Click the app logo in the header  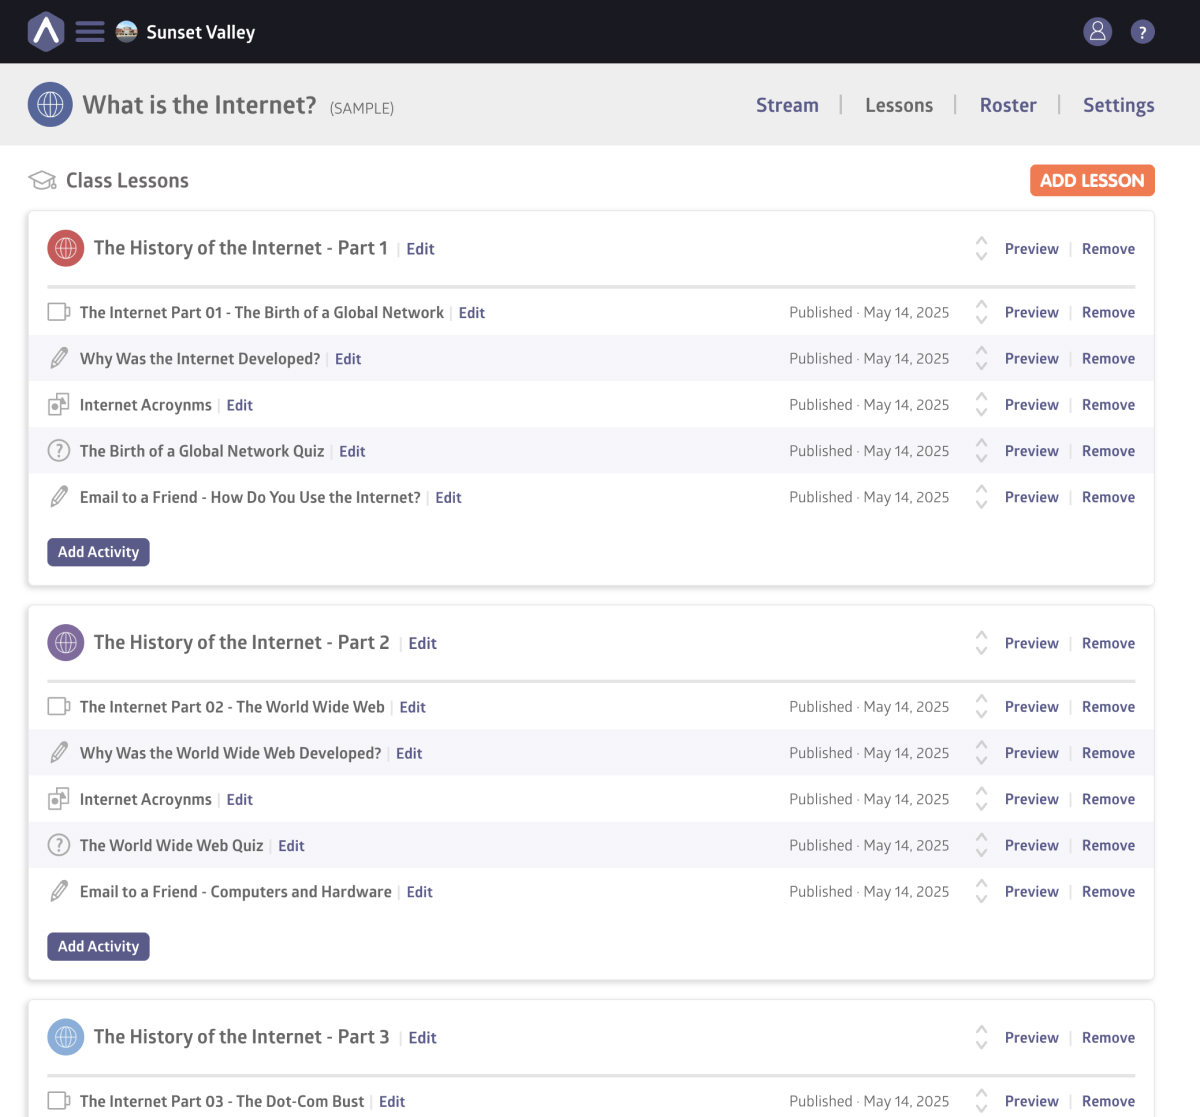46,32
